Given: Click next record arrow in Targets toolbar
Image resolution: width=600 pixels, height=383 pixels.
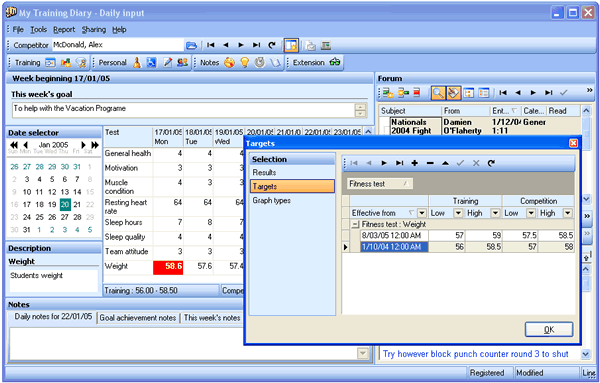Looking at the screenshot, I should pyautogui.click(x=384, y=163).
